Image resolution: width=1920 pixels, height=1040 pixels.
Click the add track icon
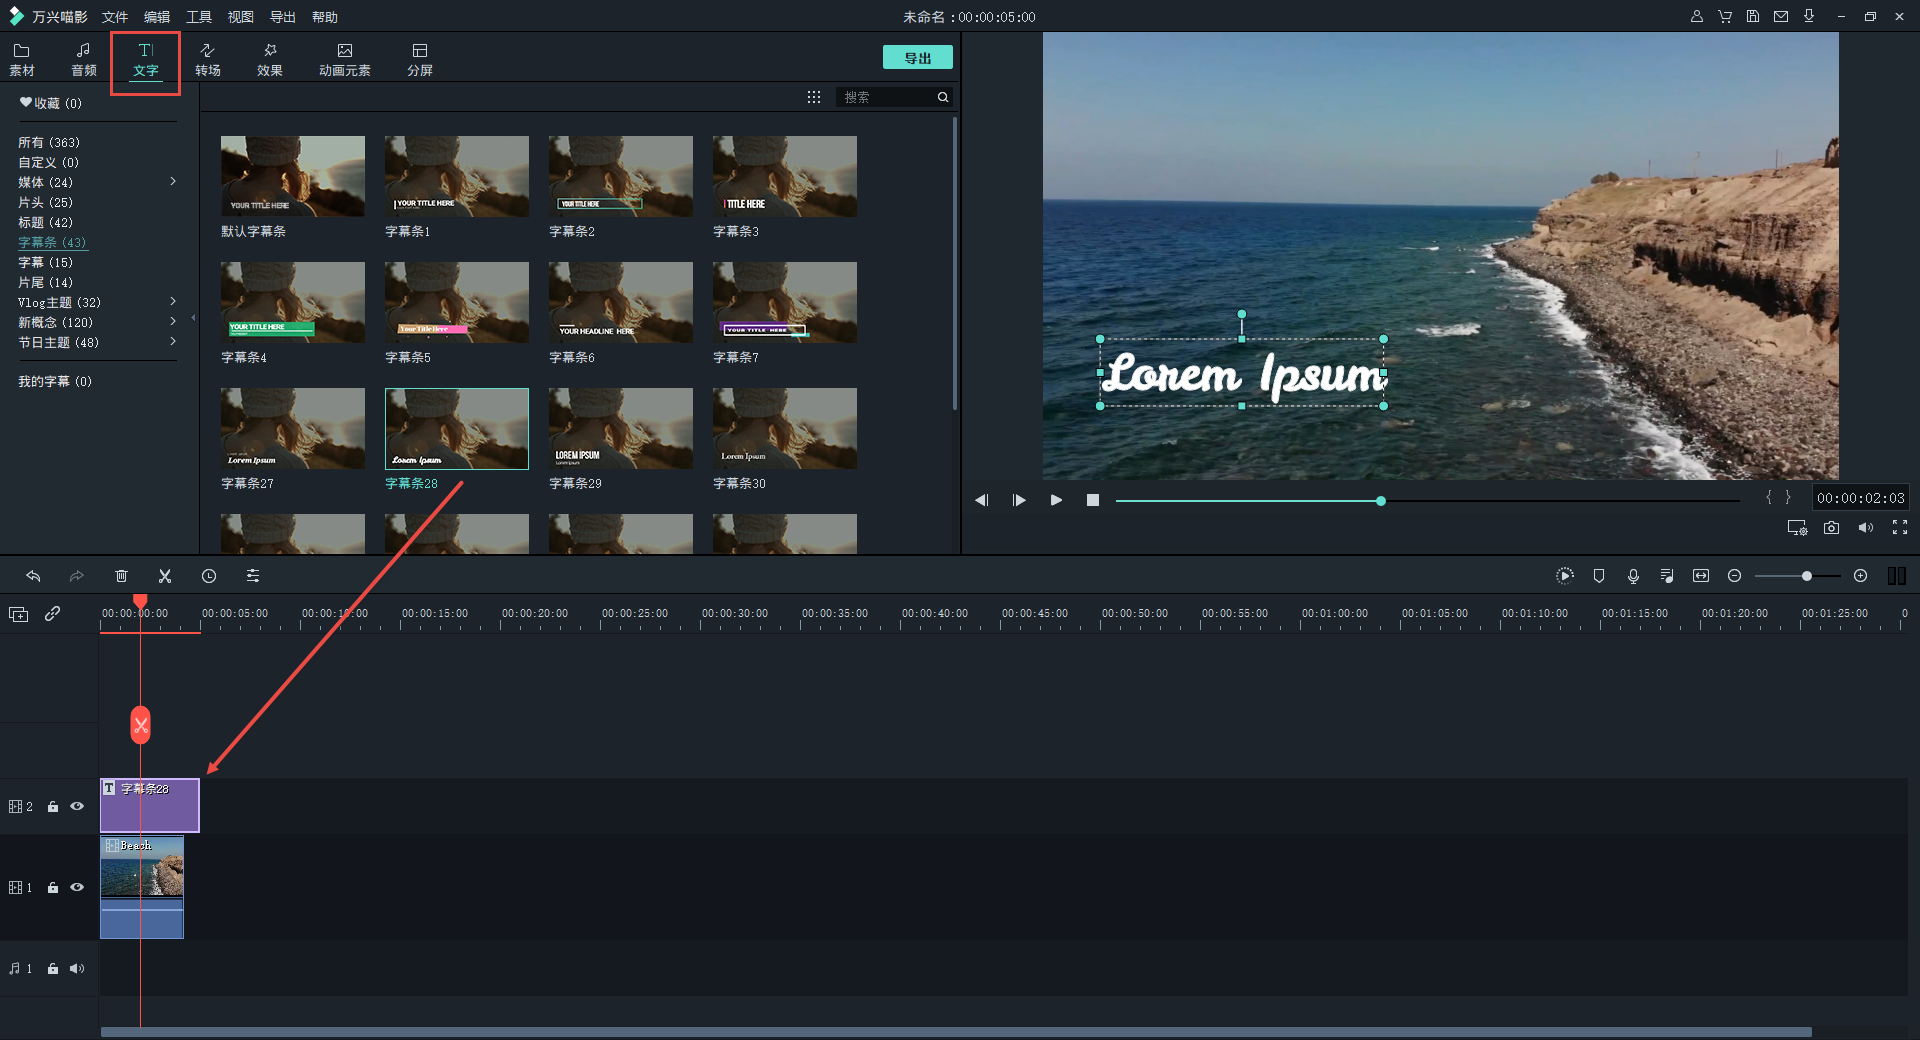pyautogui.click(x=18, y=614)
